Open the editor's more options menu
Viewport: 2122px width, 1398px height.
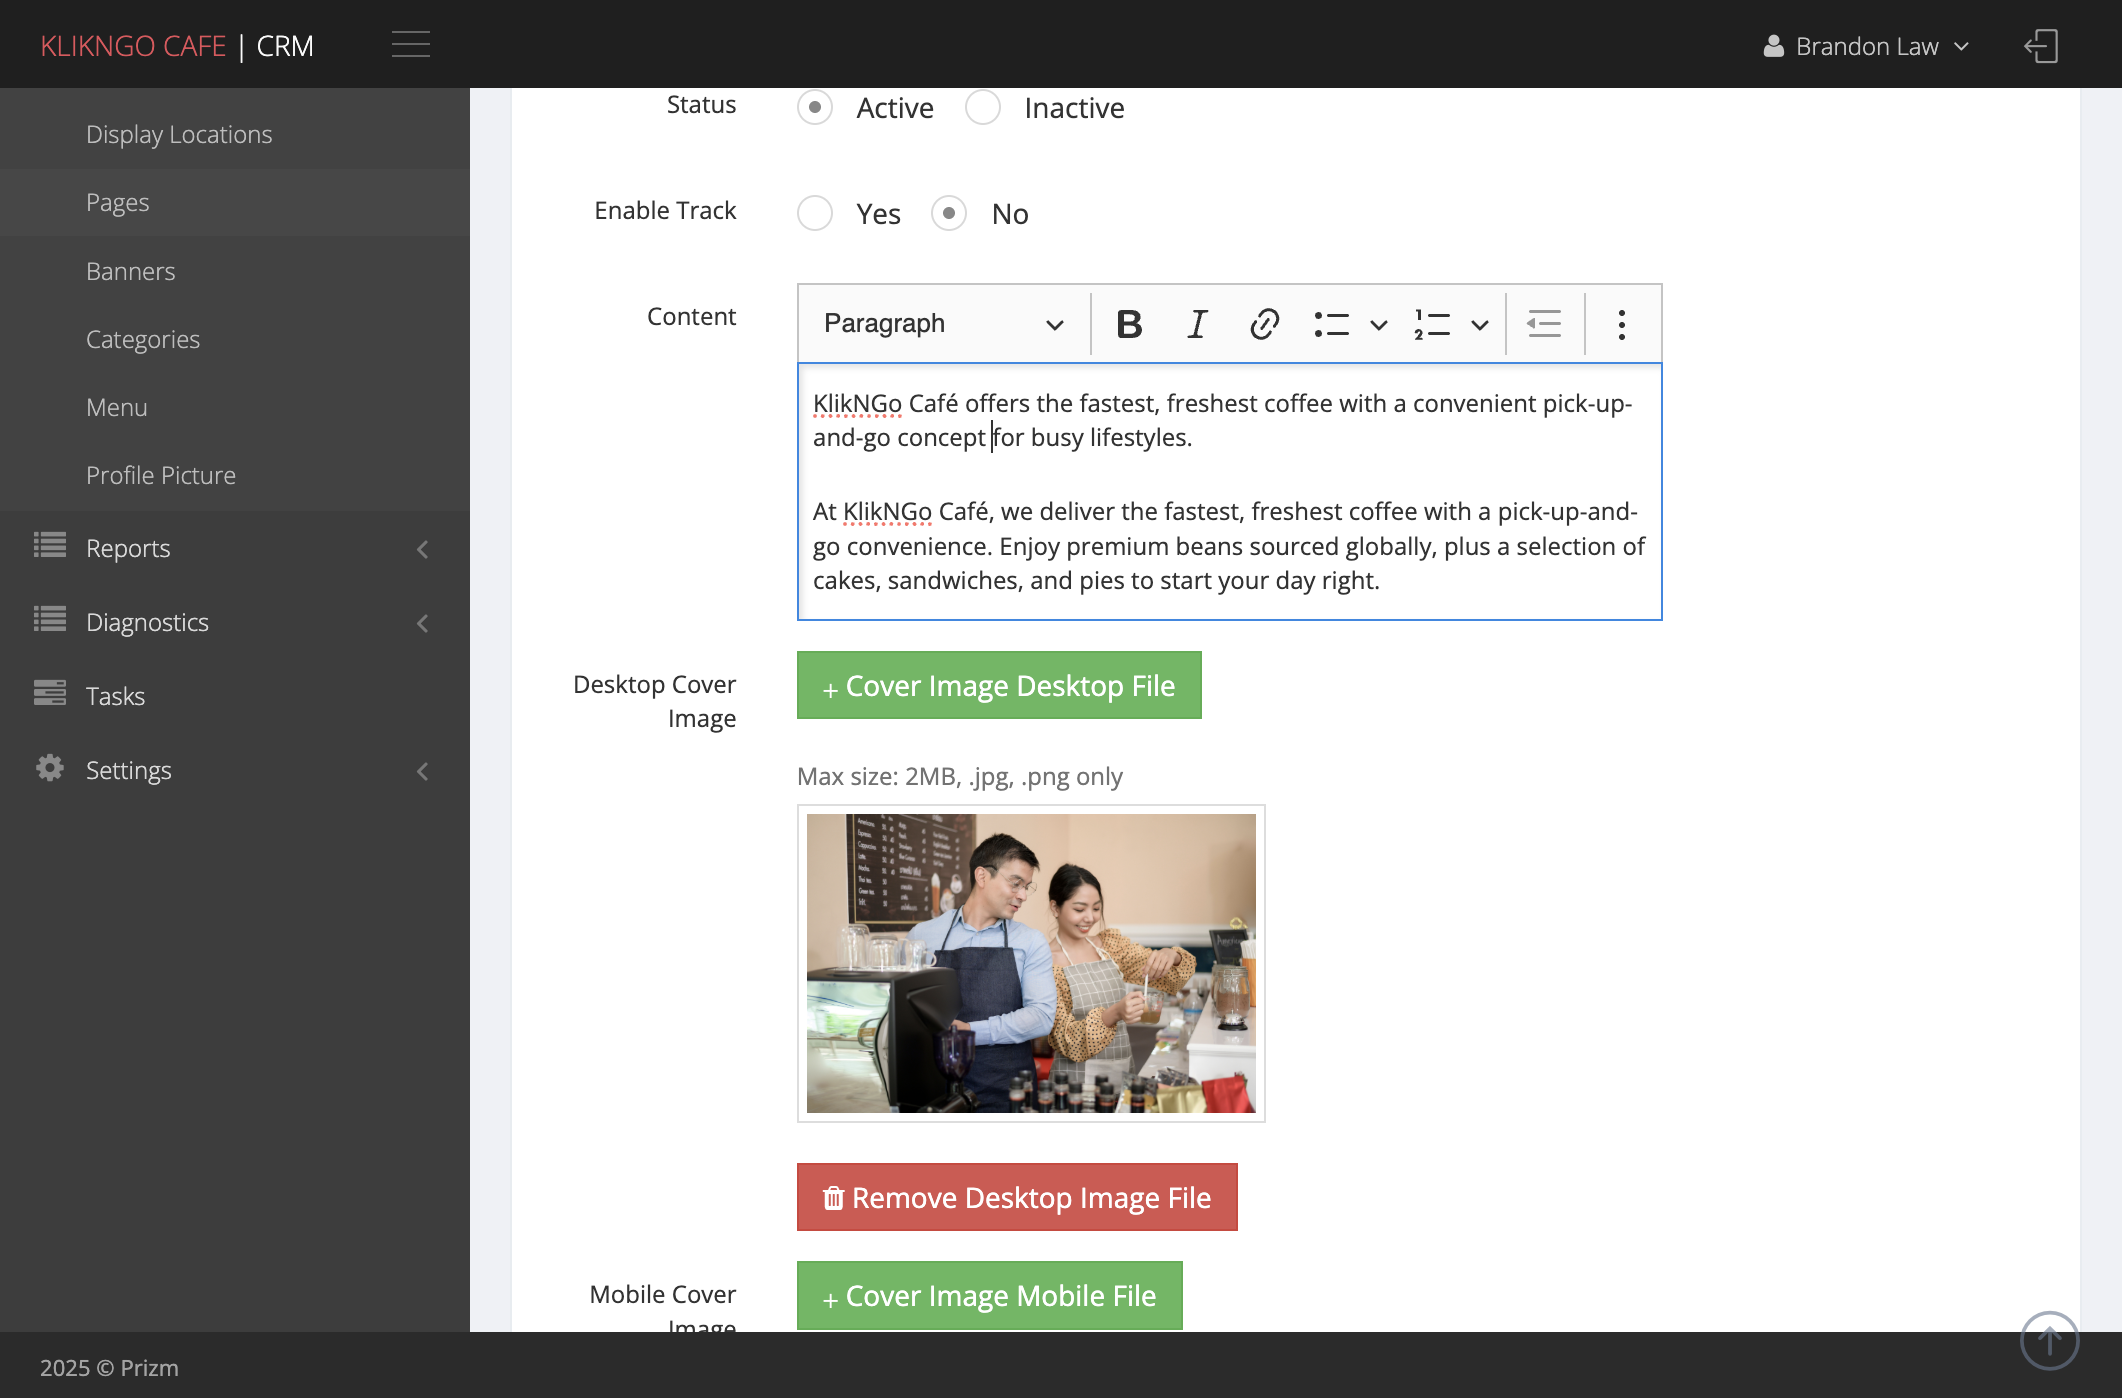(x=1621, y=324)
